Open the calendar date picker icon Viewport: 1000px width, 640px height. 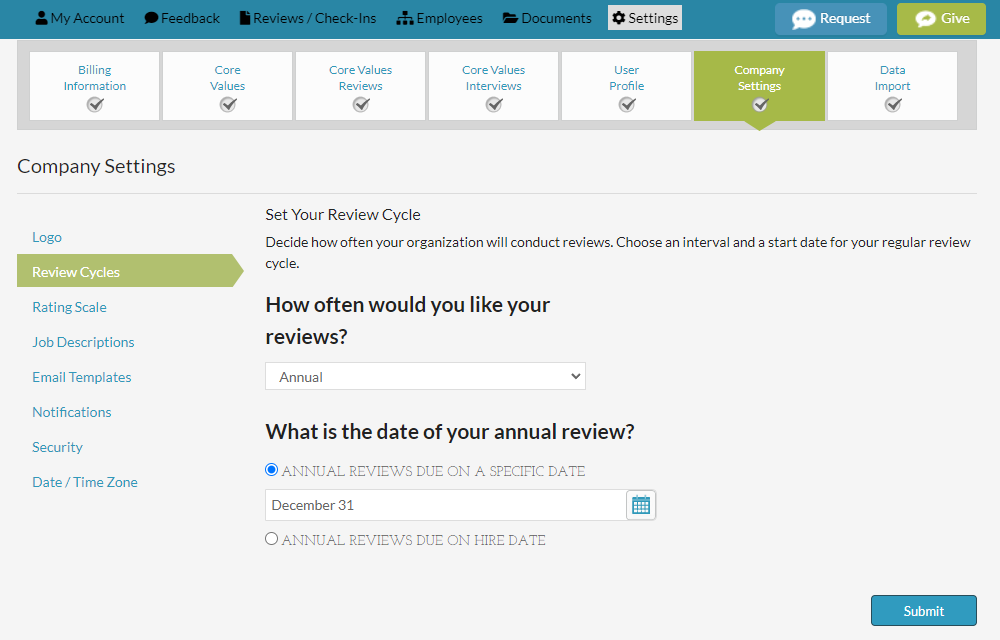click(x=641, y=505)
